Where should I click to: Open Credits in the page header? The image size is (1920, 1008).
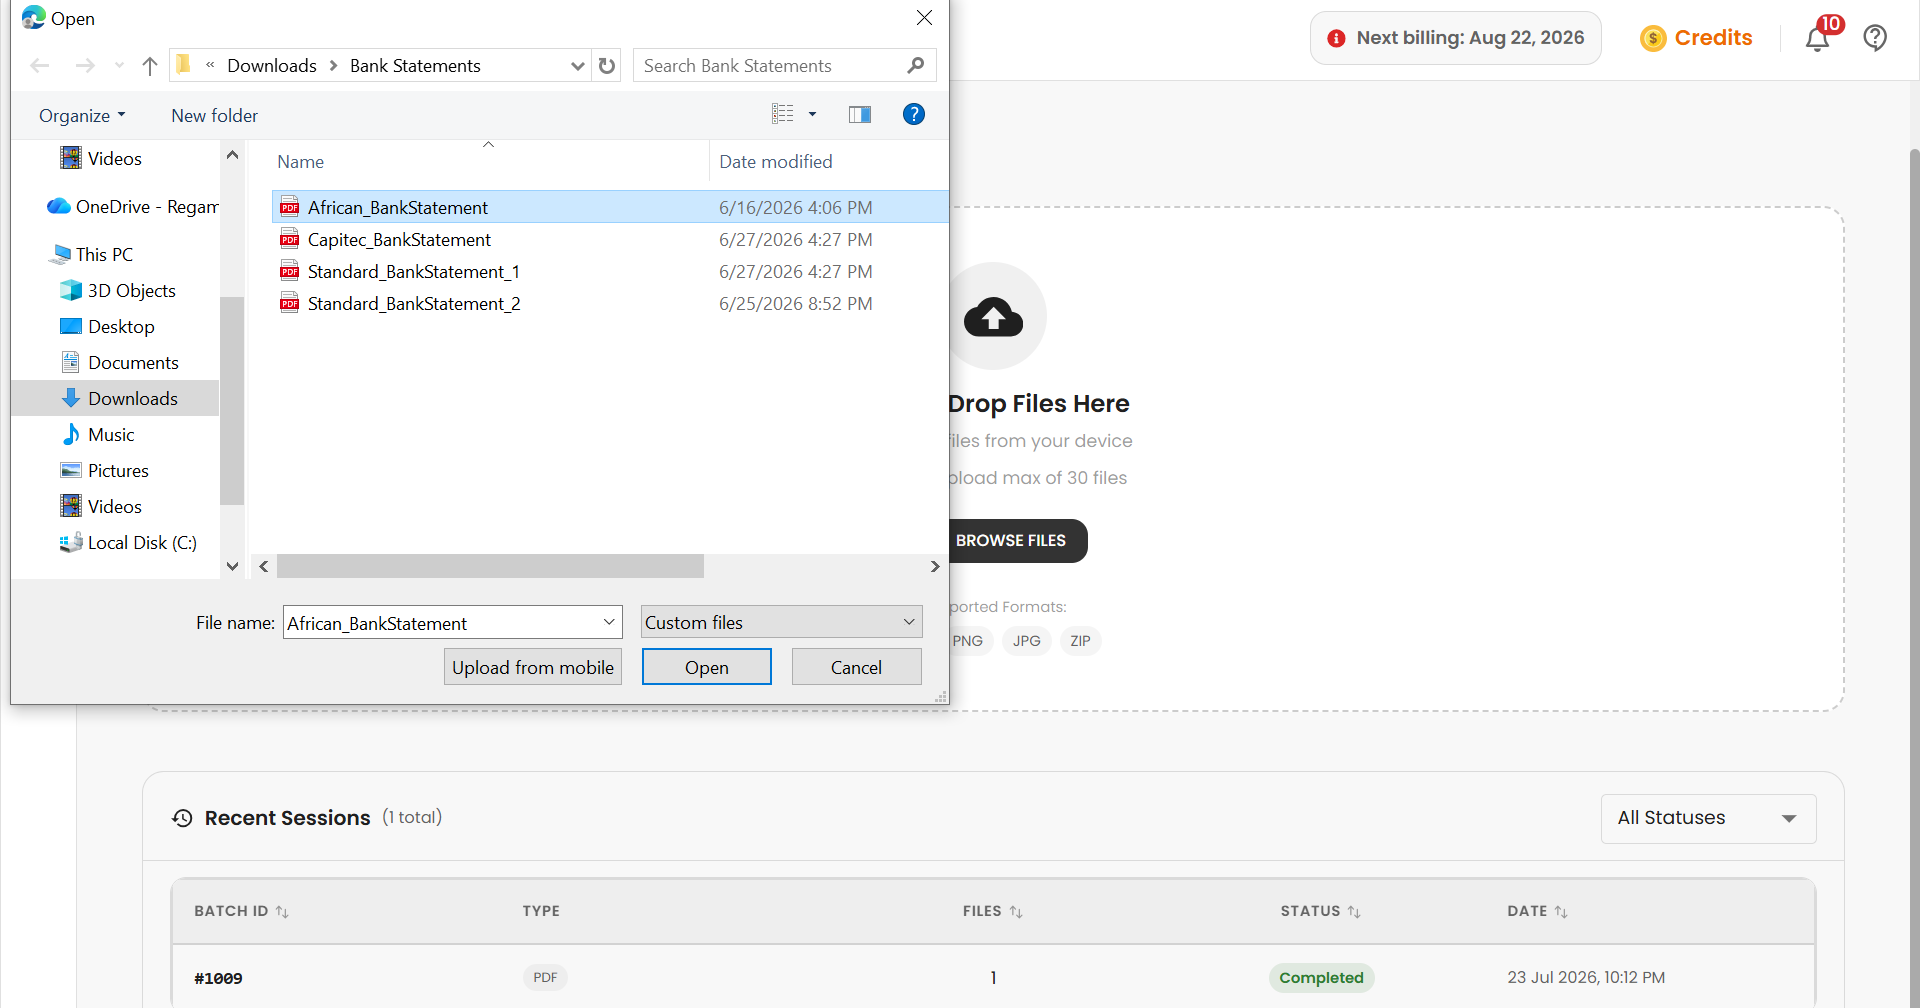1696,38
